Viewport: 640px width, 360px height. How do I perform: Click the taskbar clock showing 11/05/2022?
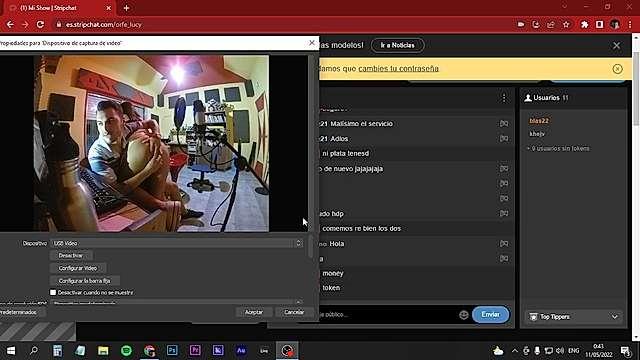pos(599,351)
